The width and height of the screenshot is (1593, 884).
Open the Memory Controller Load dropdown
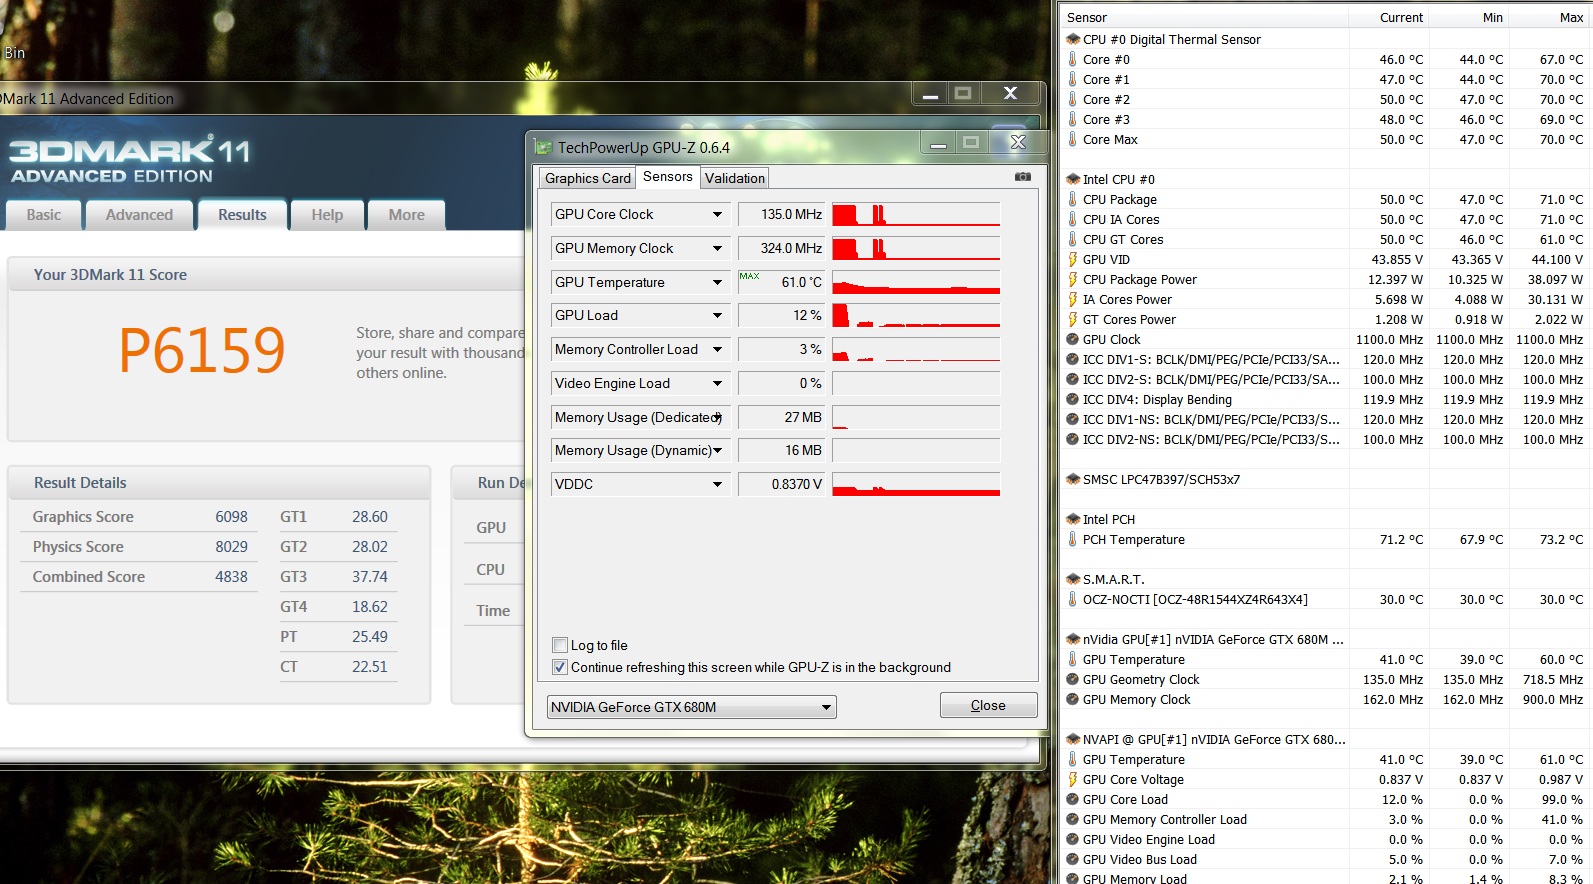click(717, 349)
